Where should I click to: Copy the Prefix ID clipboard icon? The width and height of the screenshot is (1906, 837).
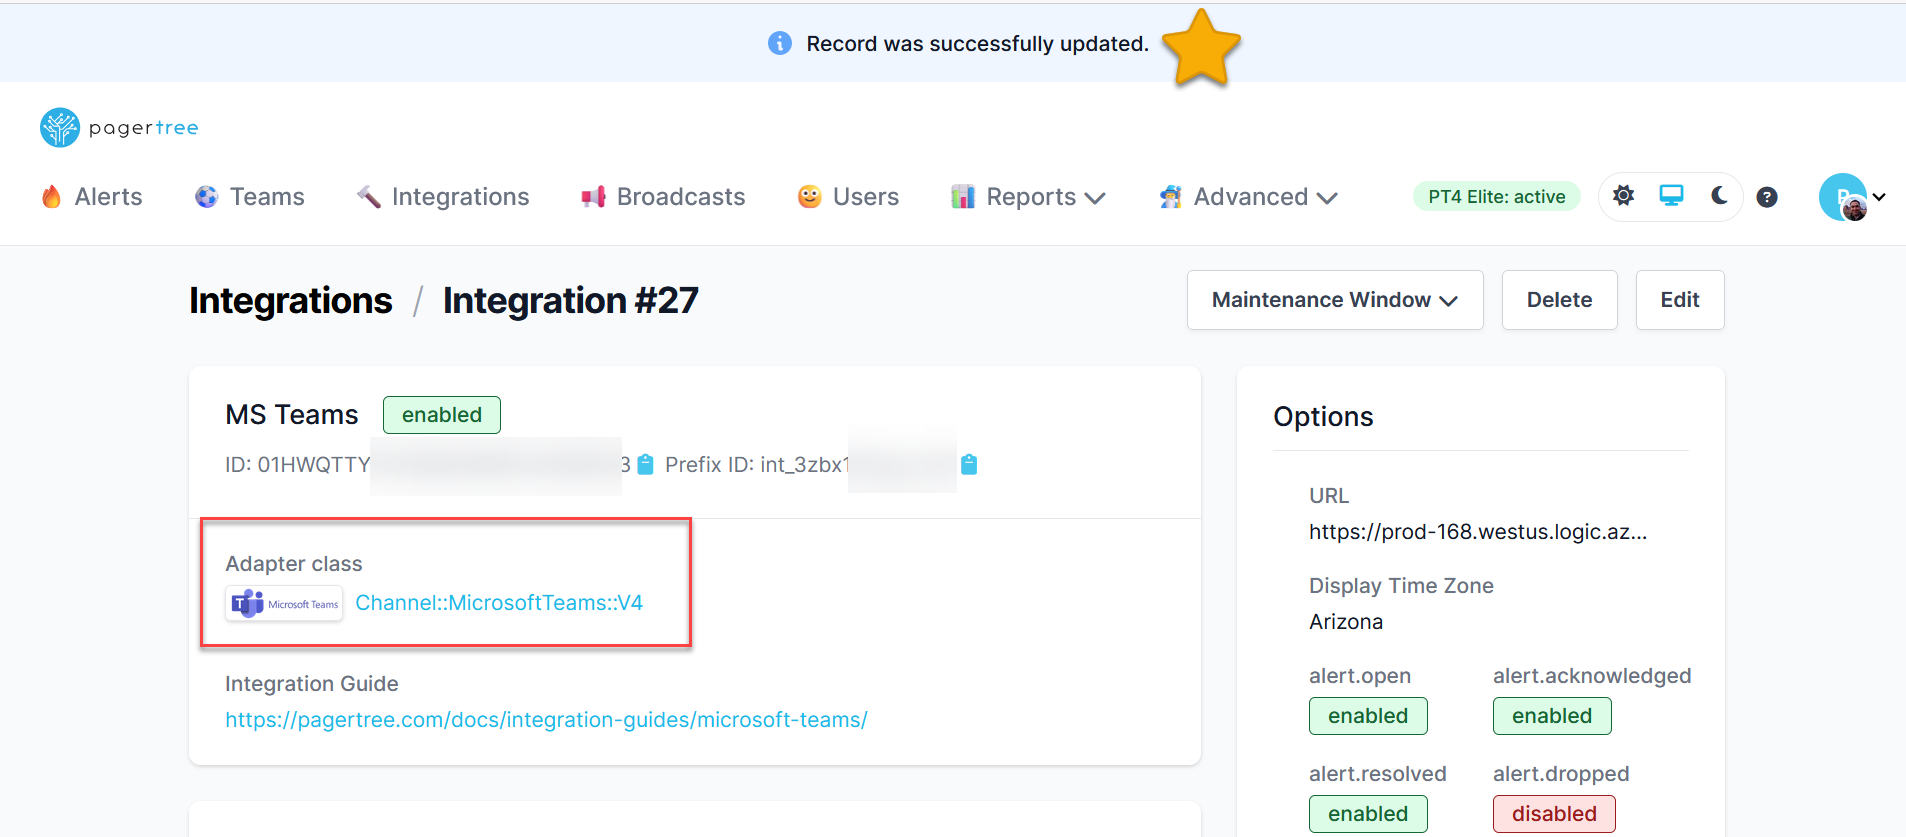pos(969,464)
